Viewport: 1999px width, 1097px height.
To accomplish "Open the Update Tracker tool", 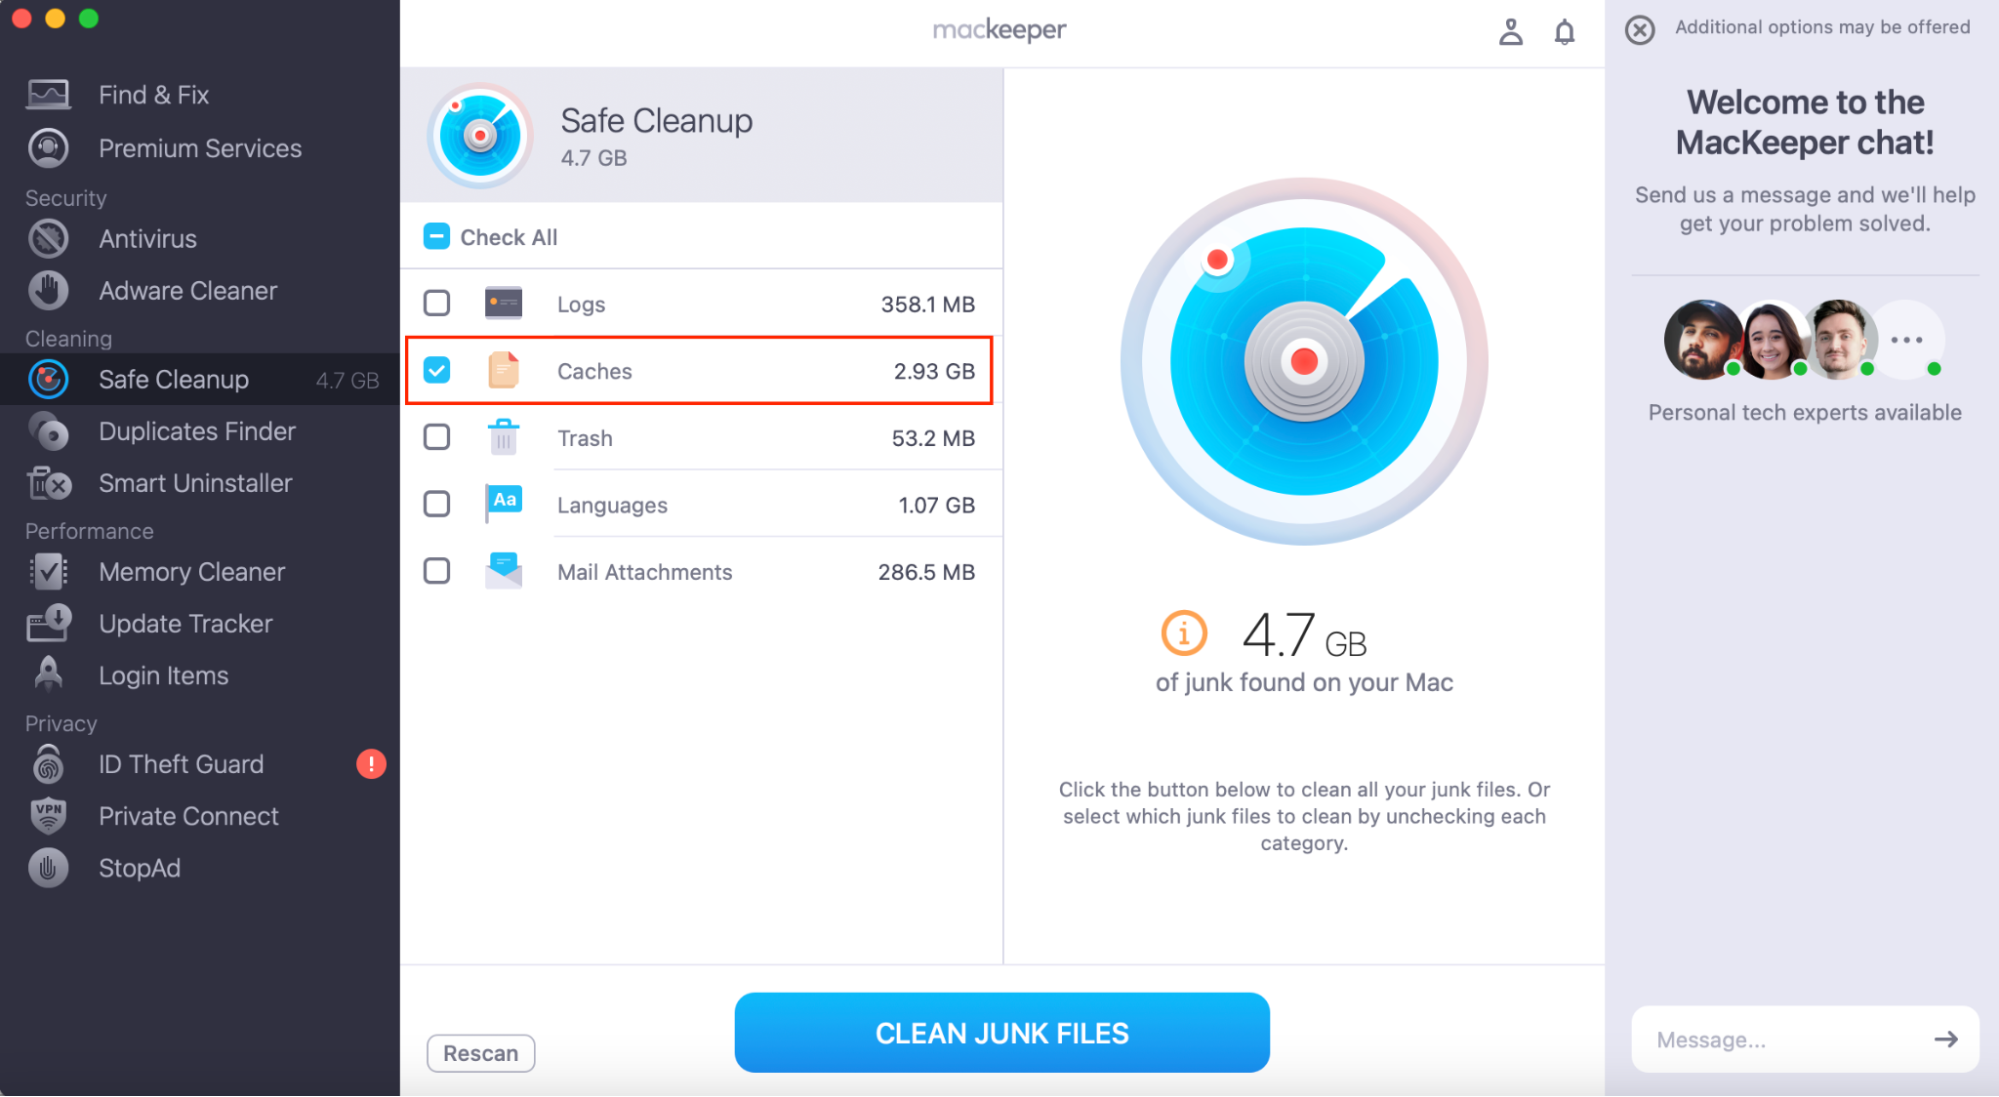I will [x=185, y=623].
